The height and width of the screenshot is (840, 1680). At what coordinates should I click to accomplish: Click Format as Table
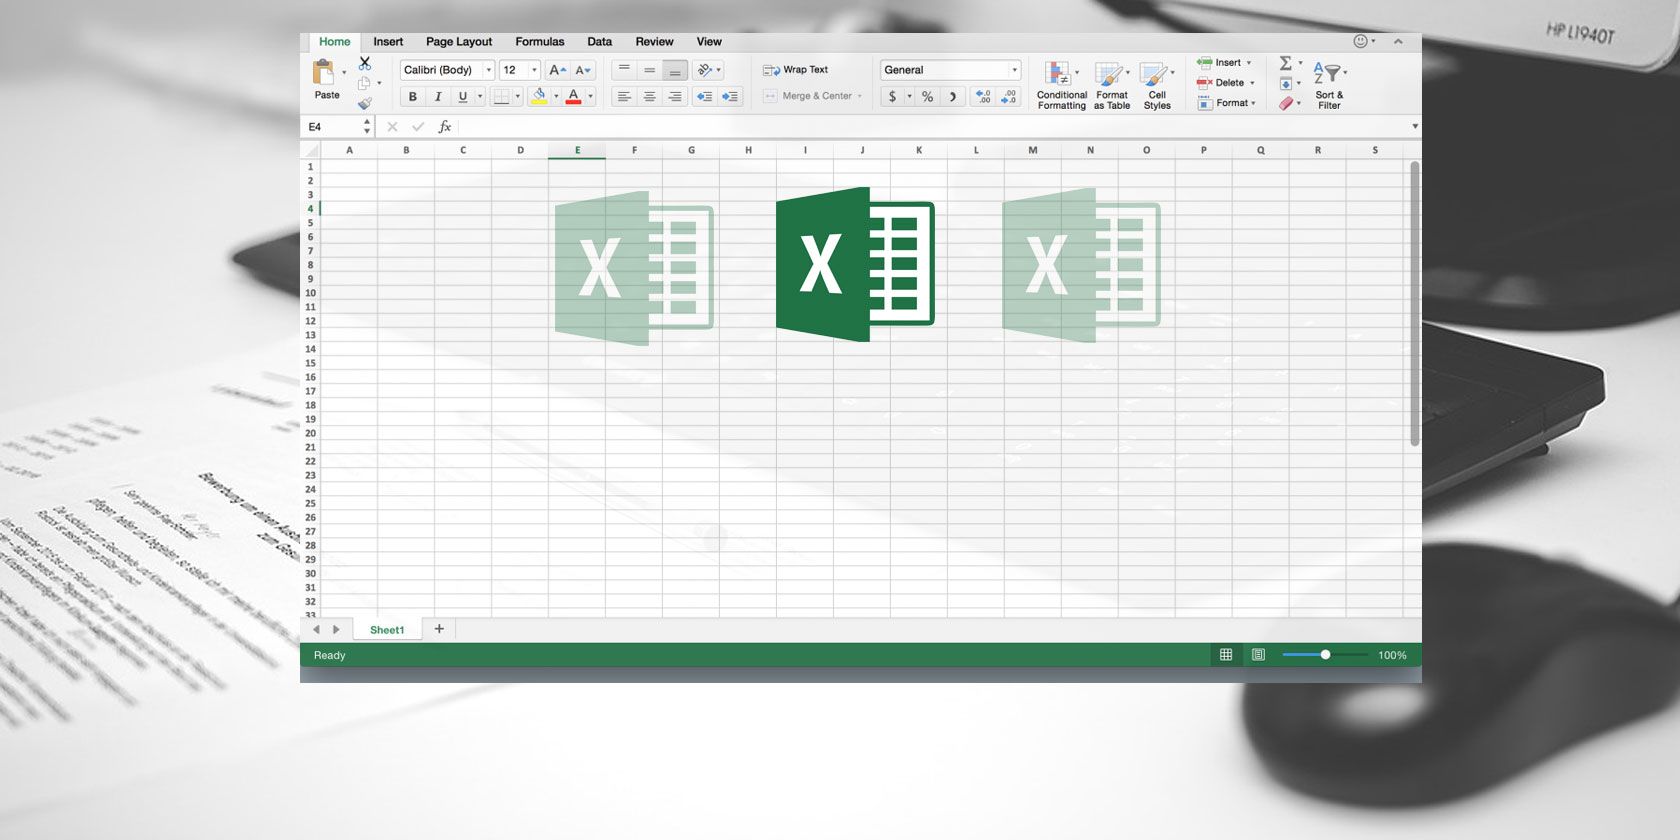1111,84
